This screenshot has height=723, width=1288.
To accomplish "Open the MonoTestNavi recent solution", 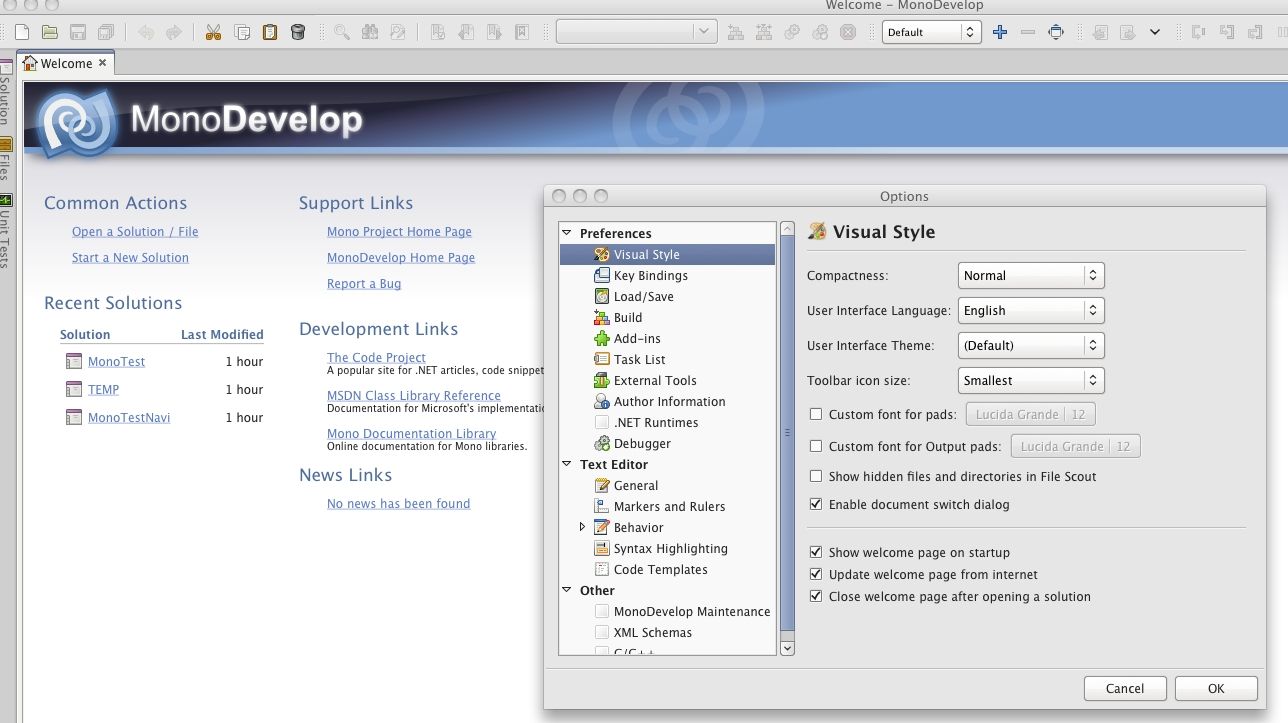I will pos(129,417).
